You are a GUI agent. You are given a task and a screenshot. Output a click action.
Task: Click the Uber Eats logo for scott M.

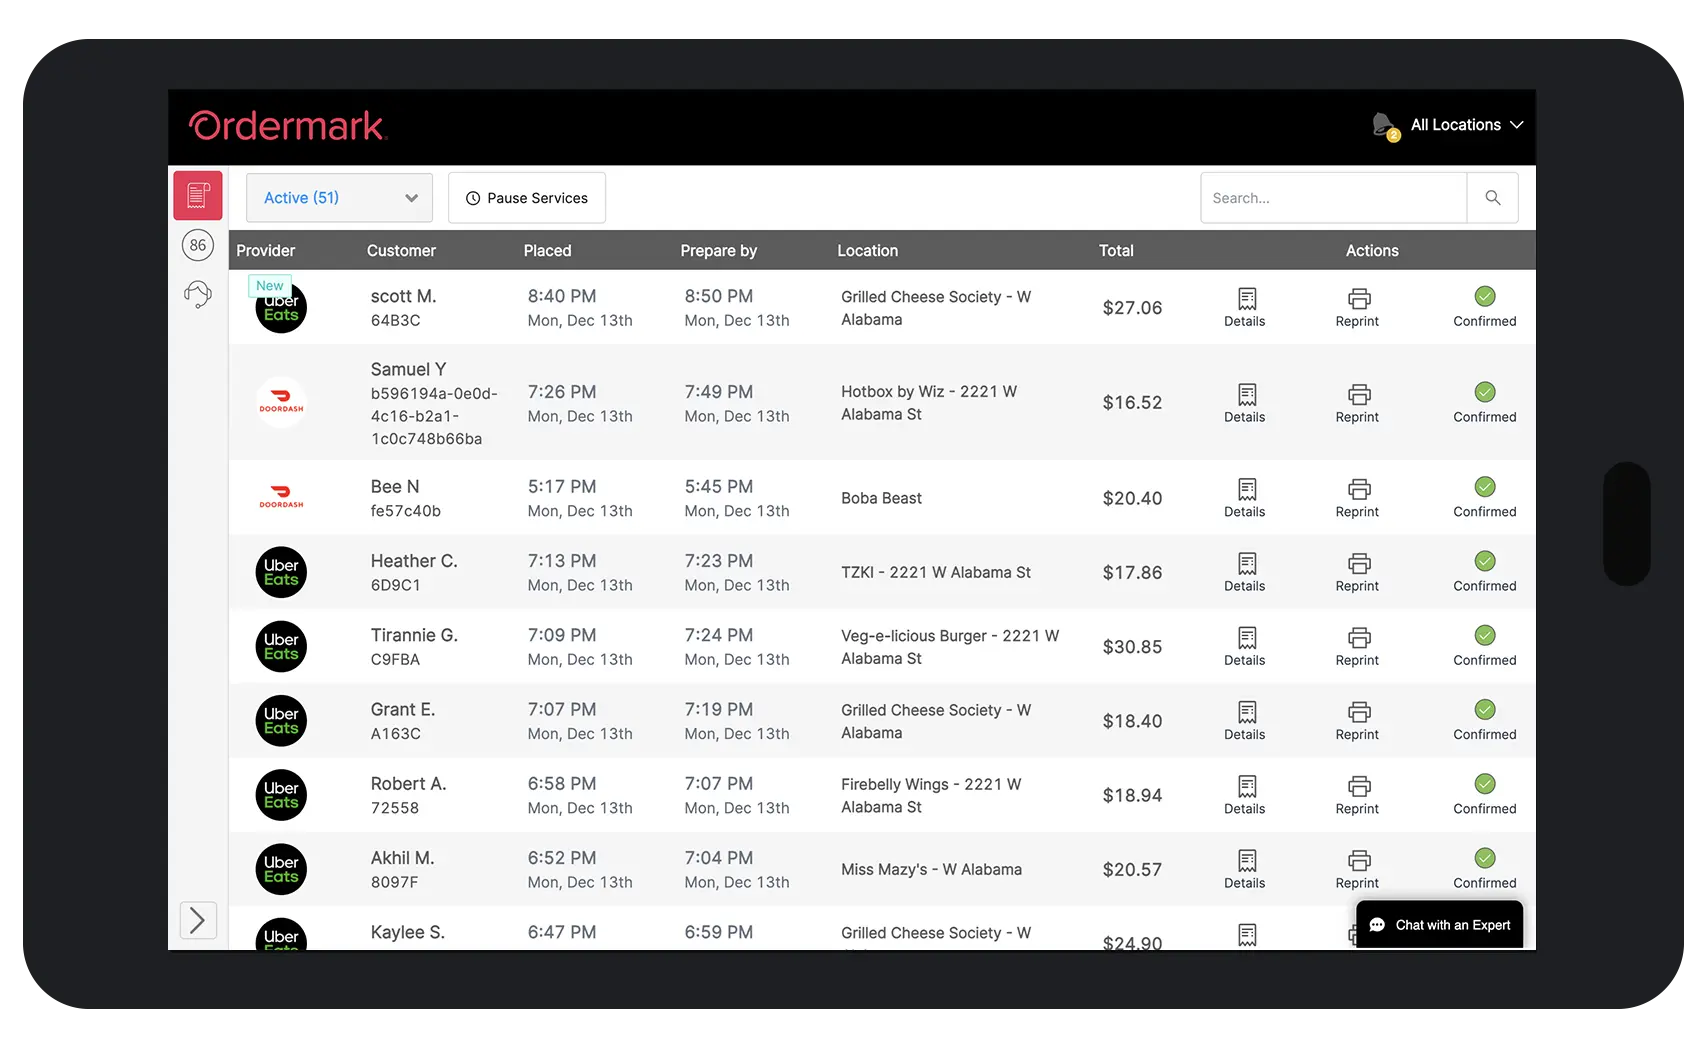pos(281,308)
